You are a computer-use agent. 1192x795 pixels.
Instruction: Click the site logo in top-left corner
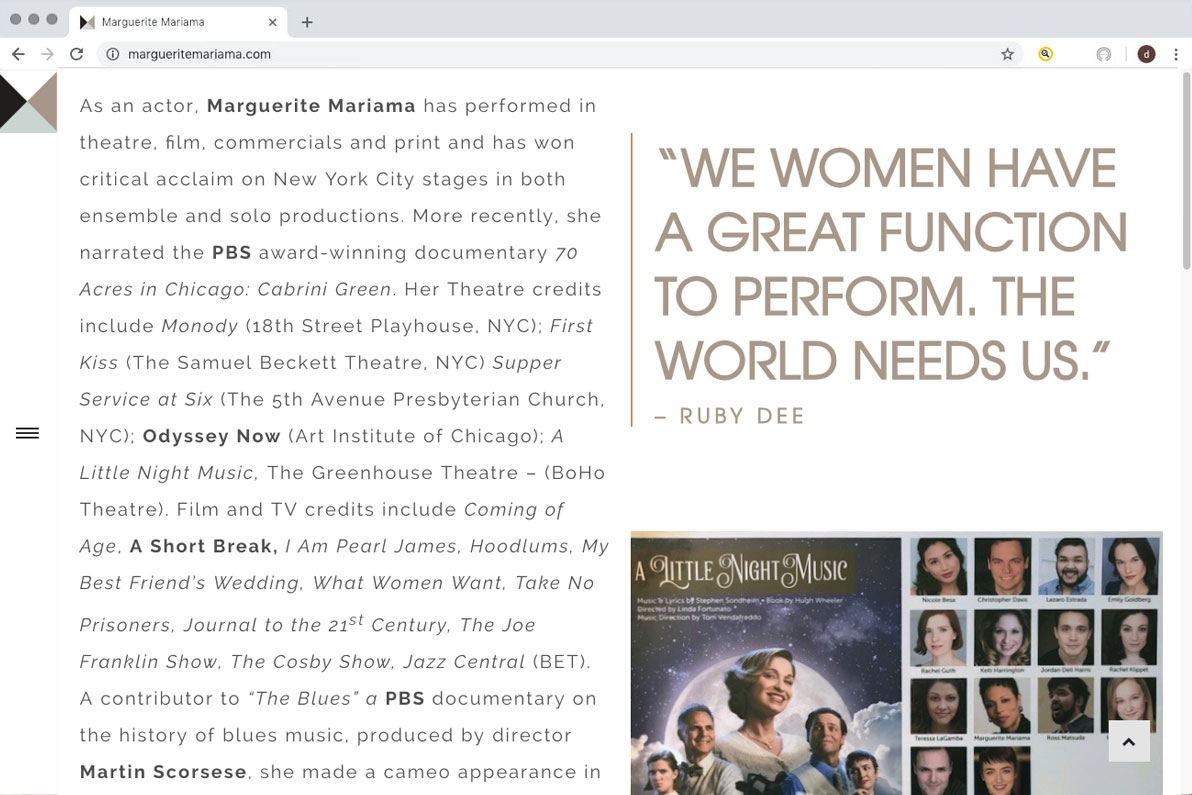point(28,102)
